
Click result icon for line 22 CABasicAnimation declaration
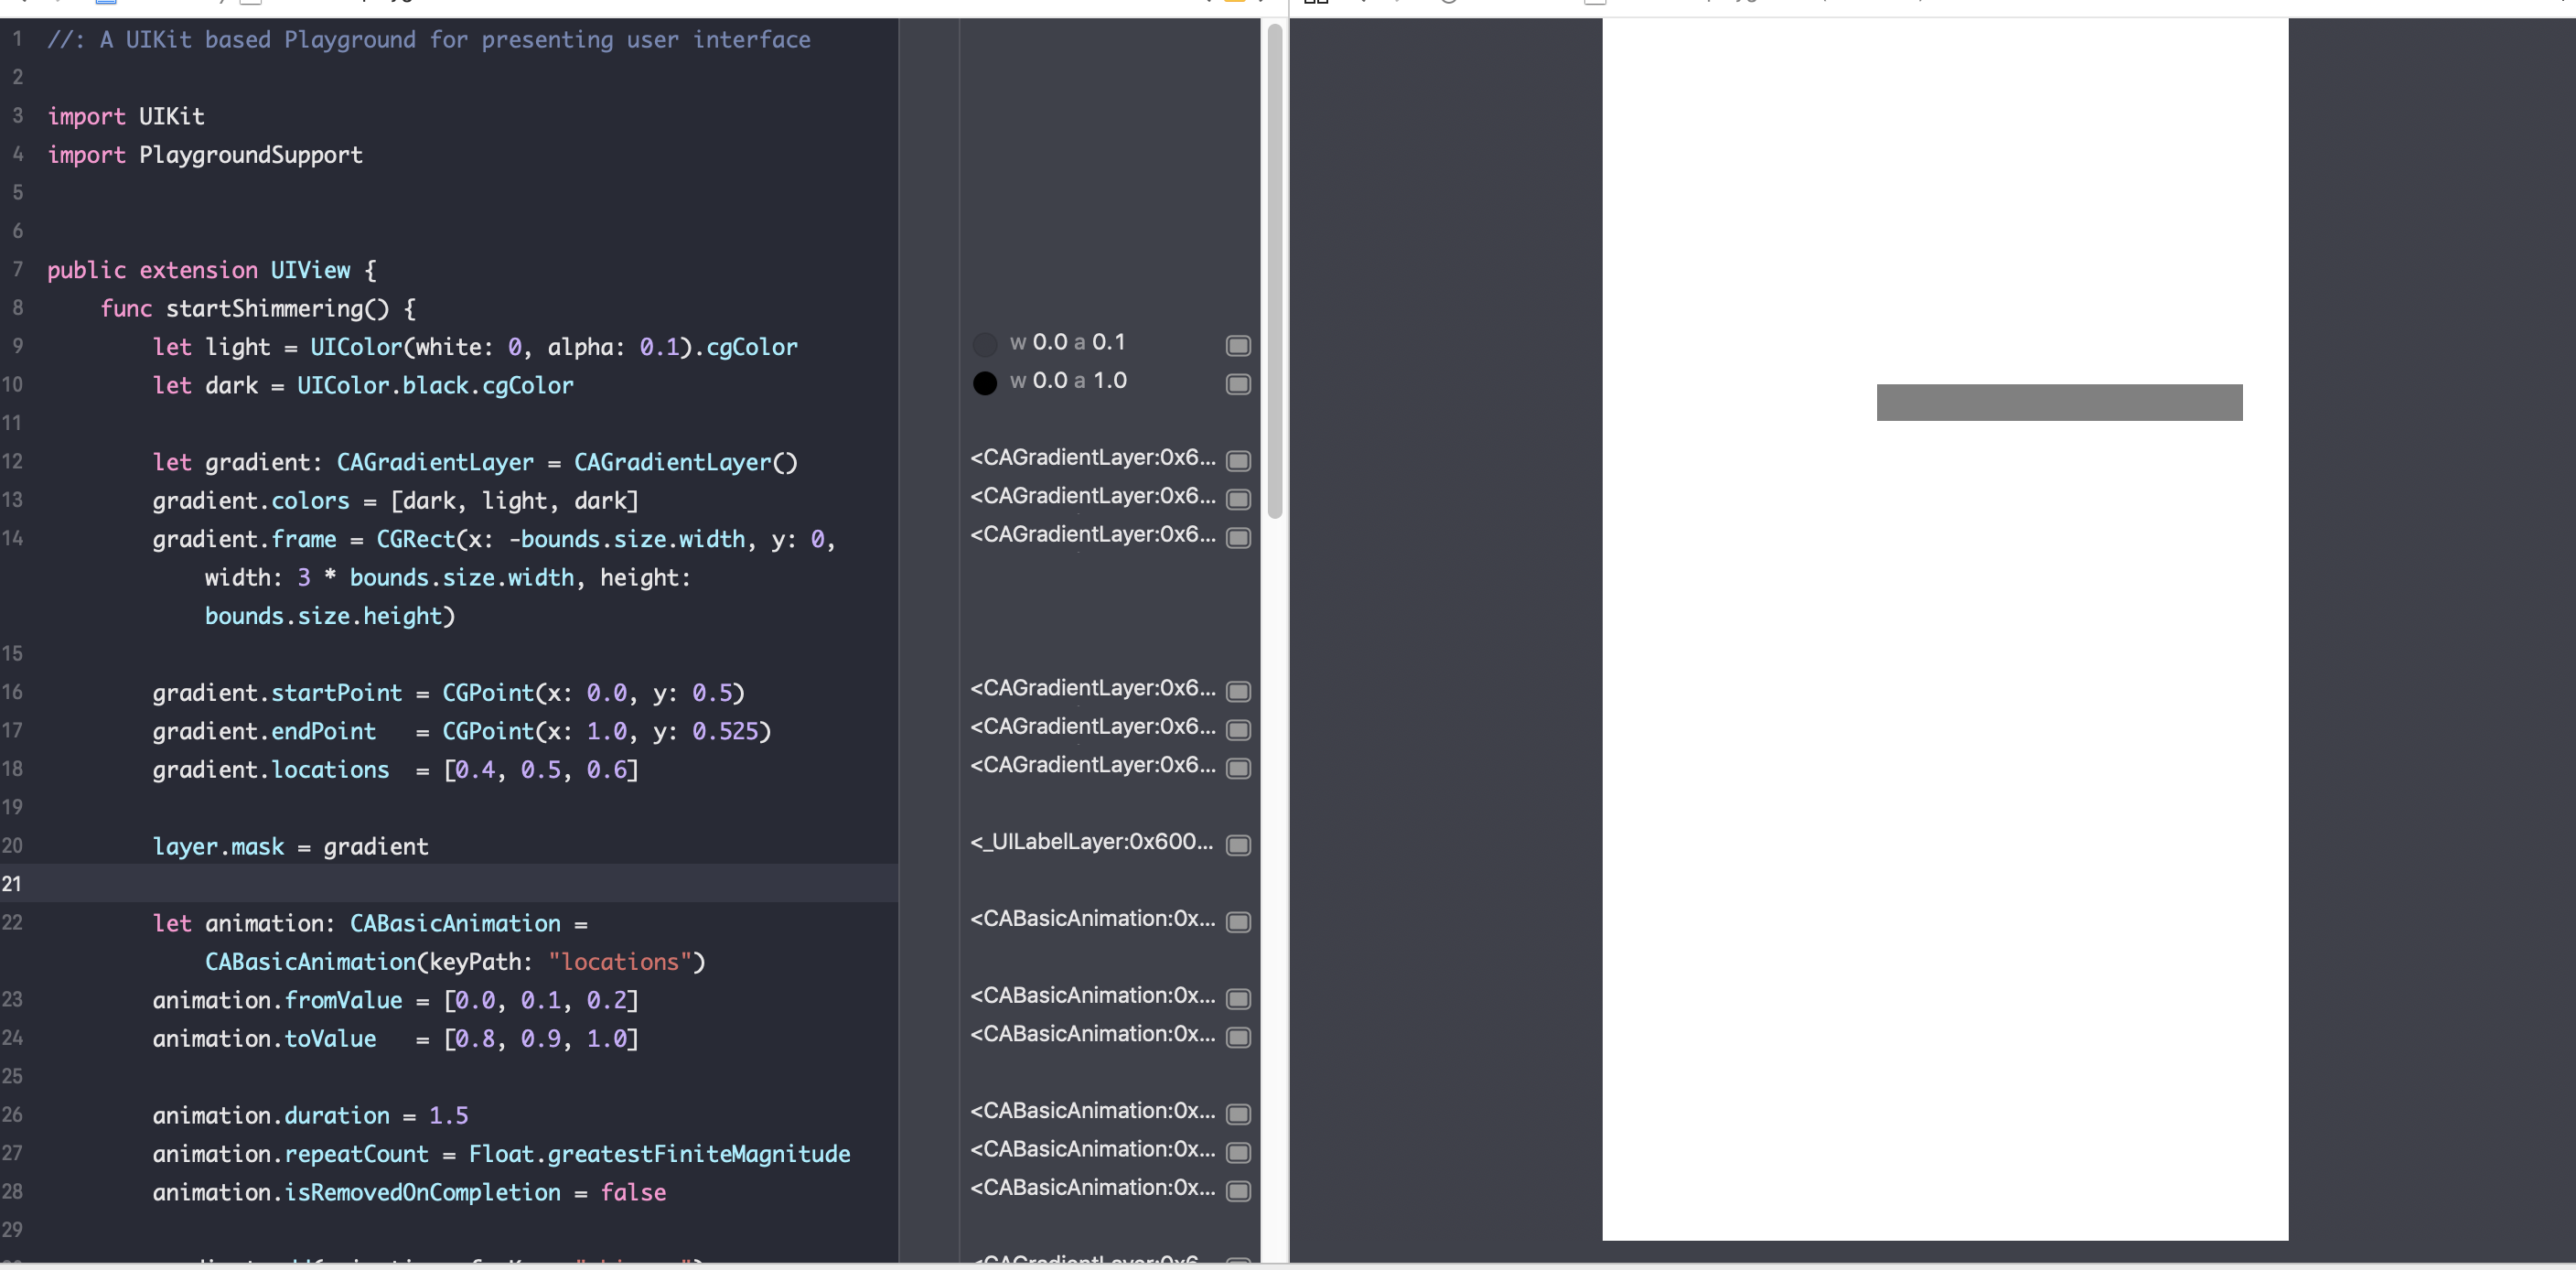pos(1238,922)
